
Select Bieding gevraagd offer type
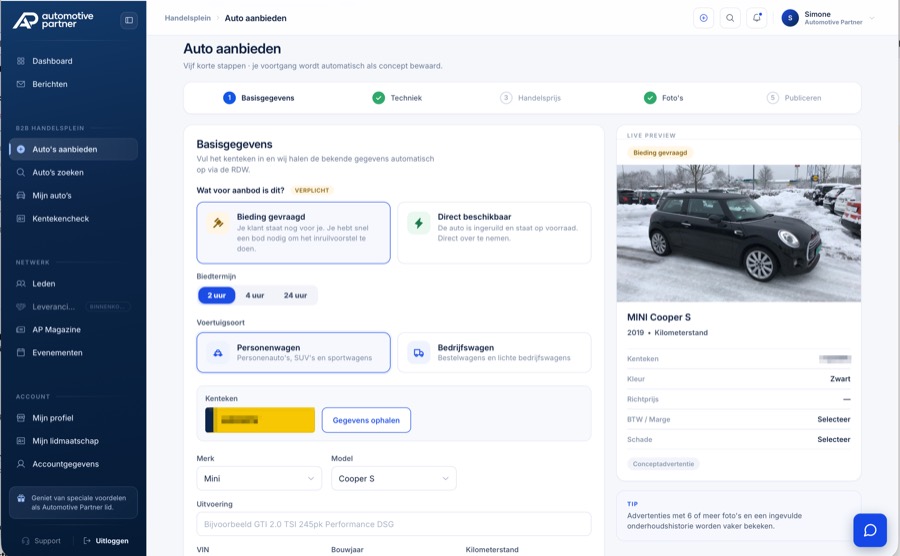293,232
